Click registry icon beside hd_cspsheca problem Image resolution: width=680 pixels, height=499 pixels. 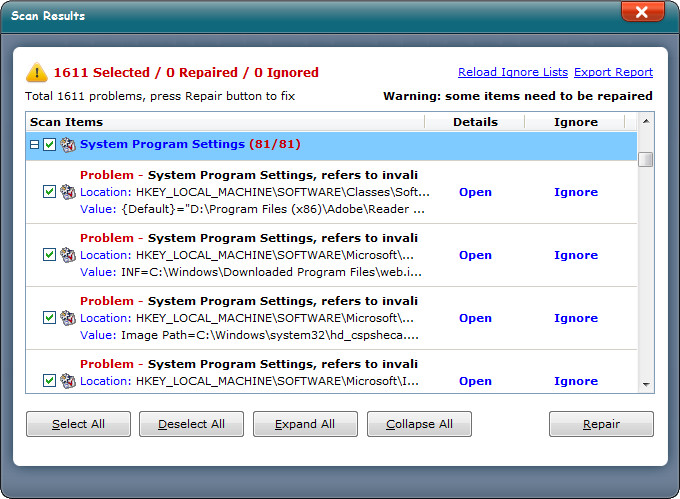[68, 318]
